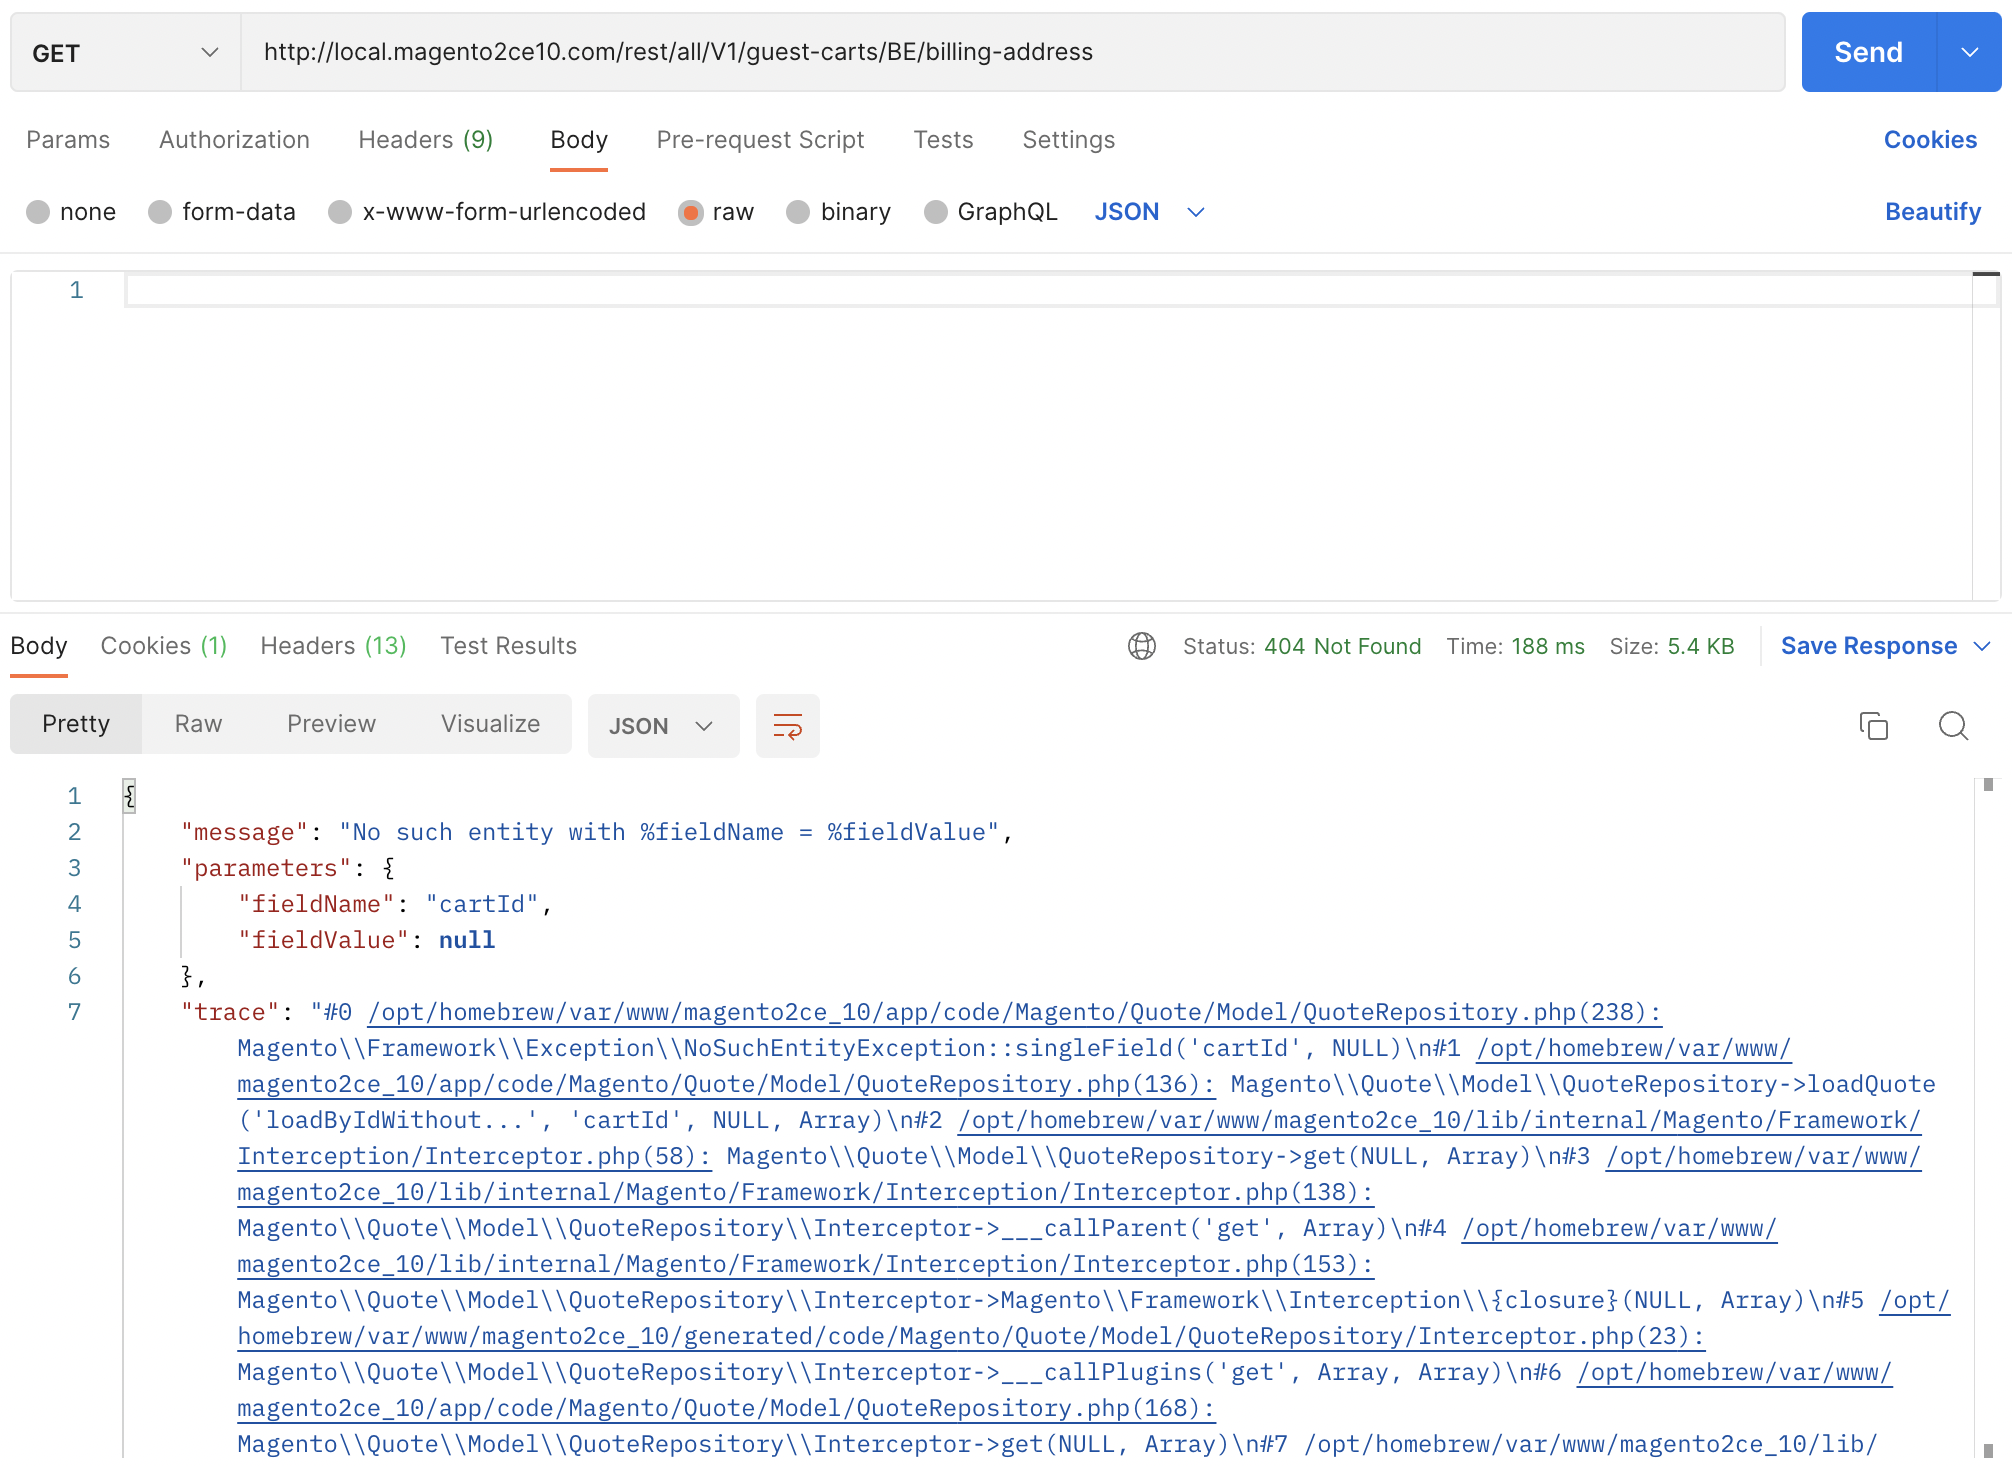Copy the response body with the copy icon
Viewport: 2012px width, 1466px height.
1873,726
